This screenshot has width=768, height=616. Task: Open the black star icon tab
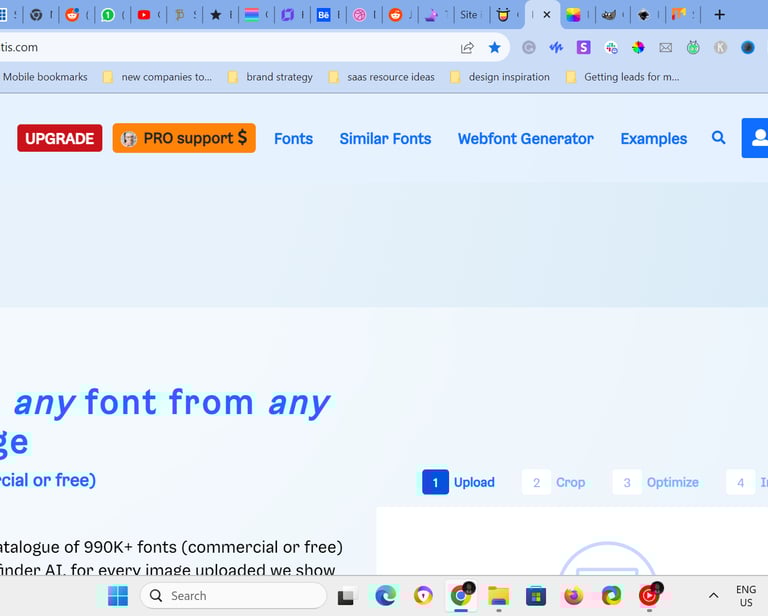216,15
